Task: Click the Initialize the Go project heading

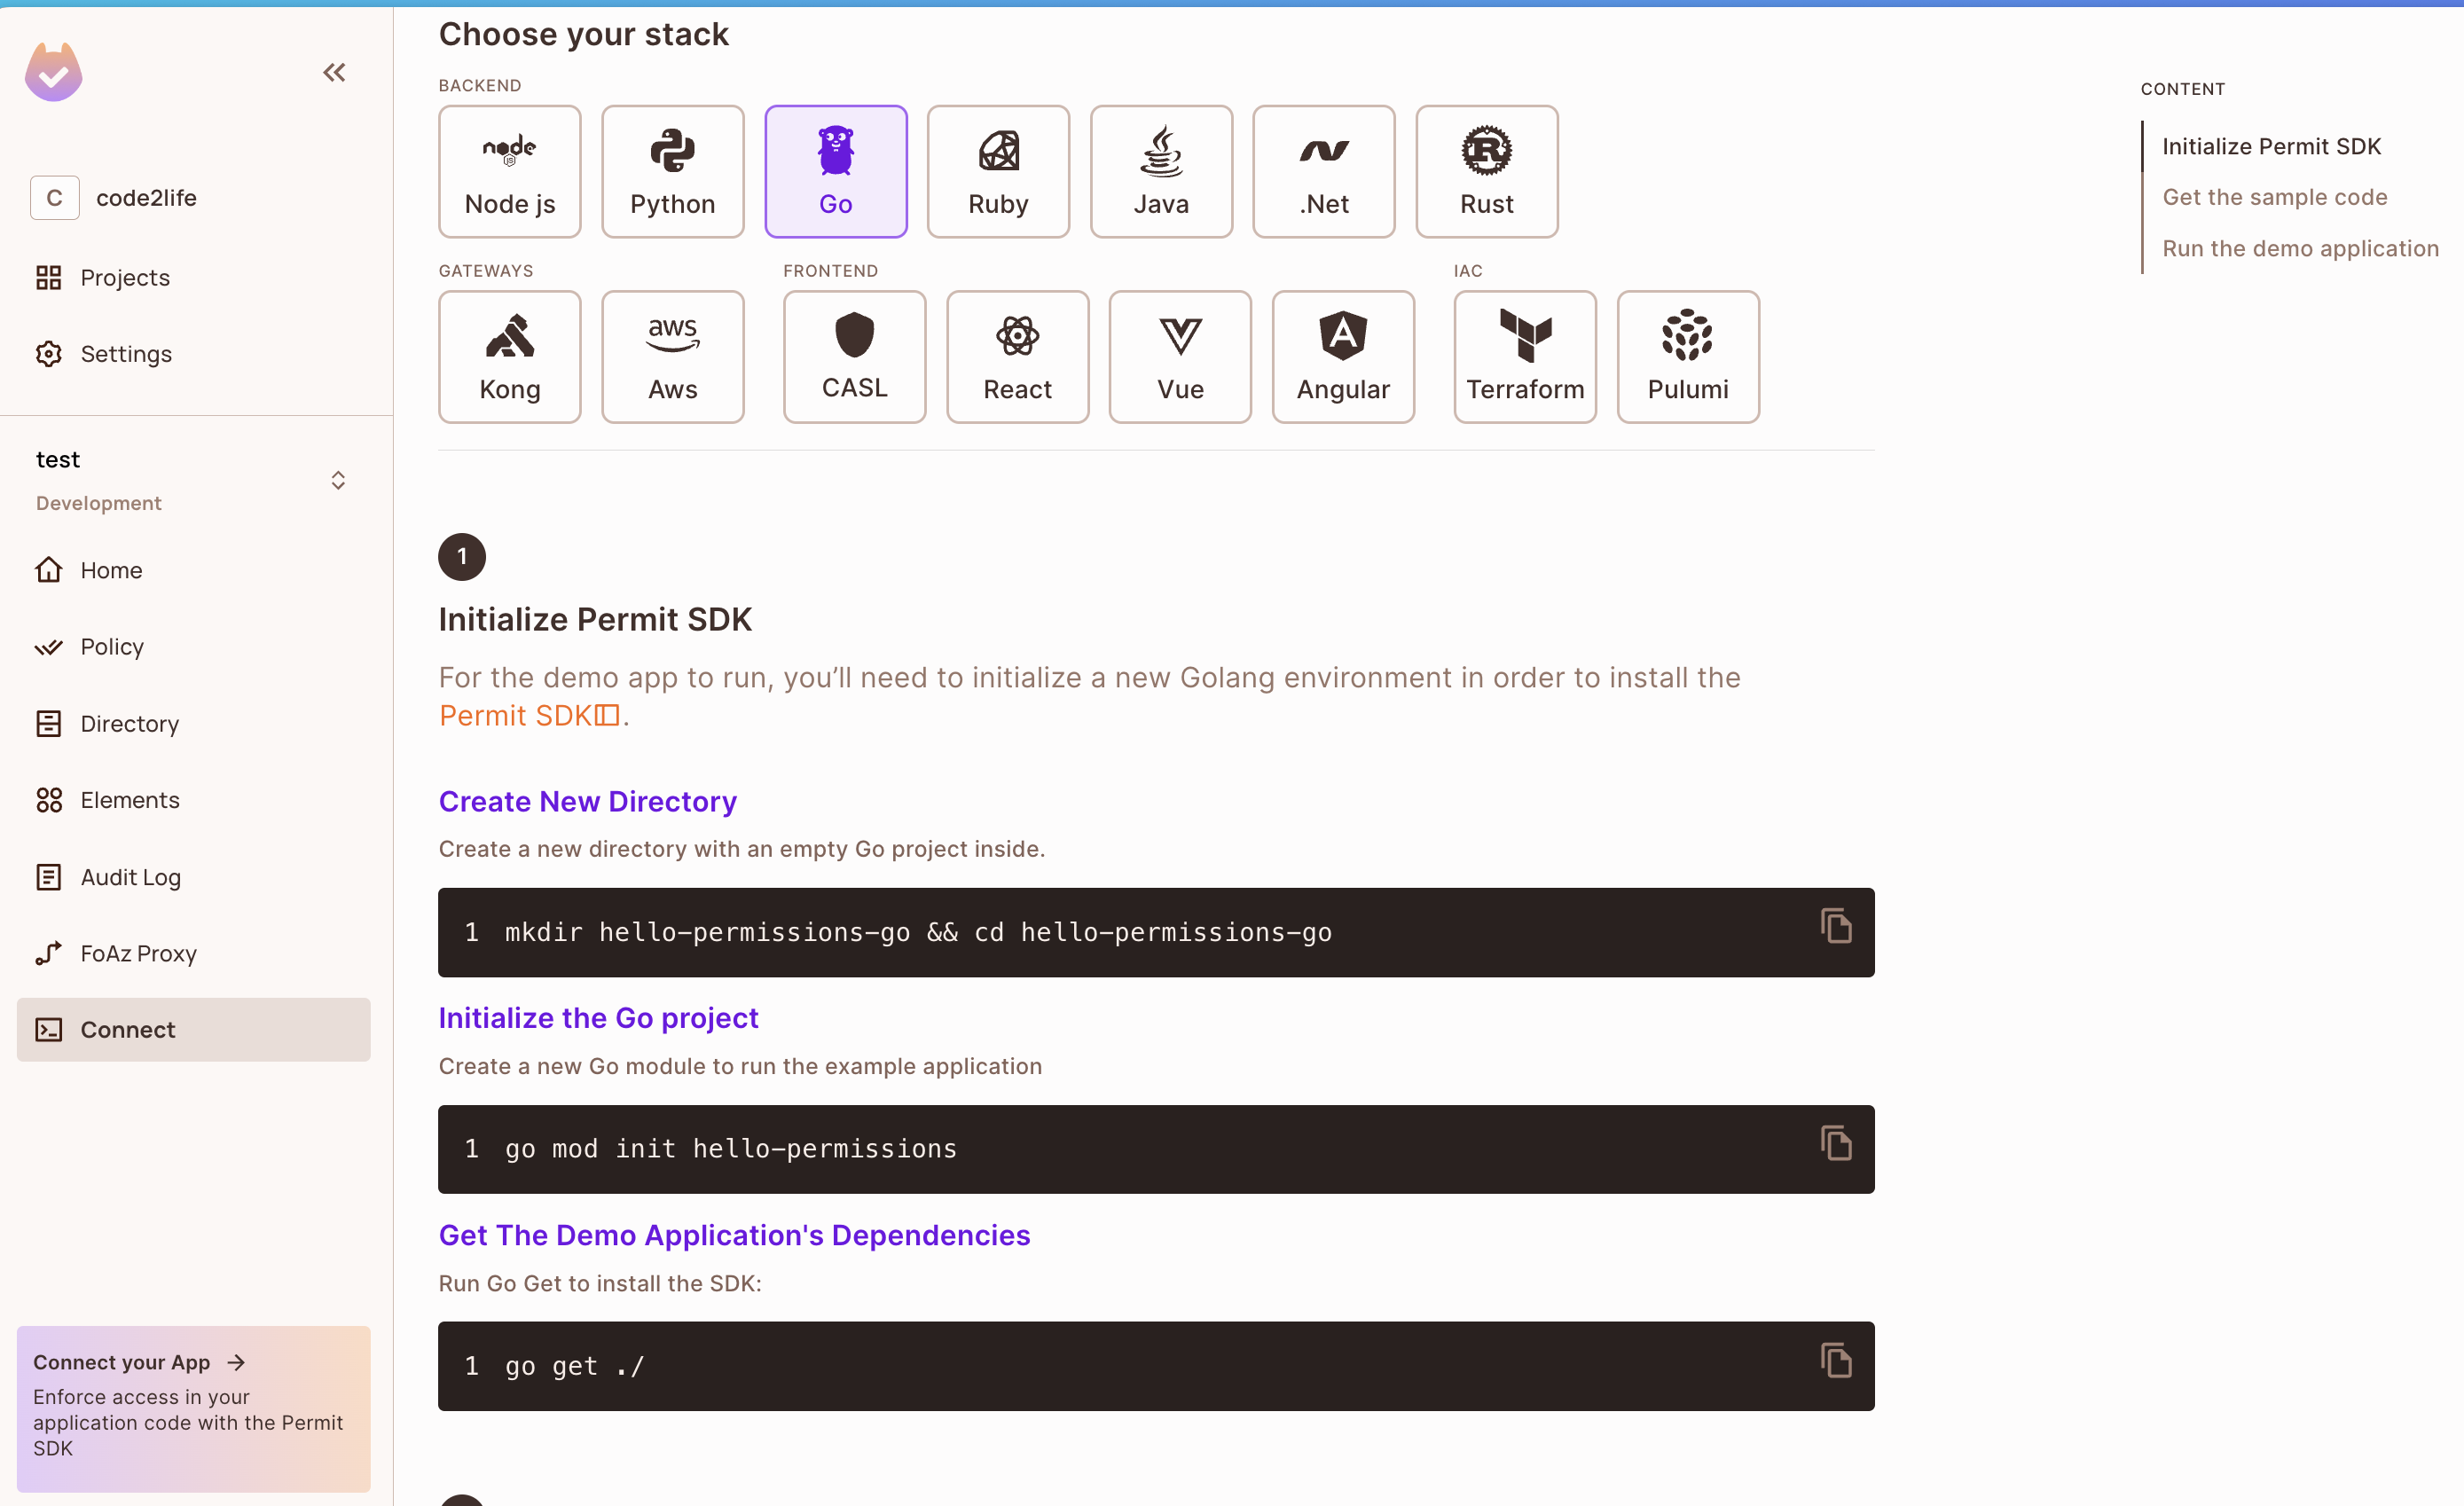Action: (x=599, y=1018)
